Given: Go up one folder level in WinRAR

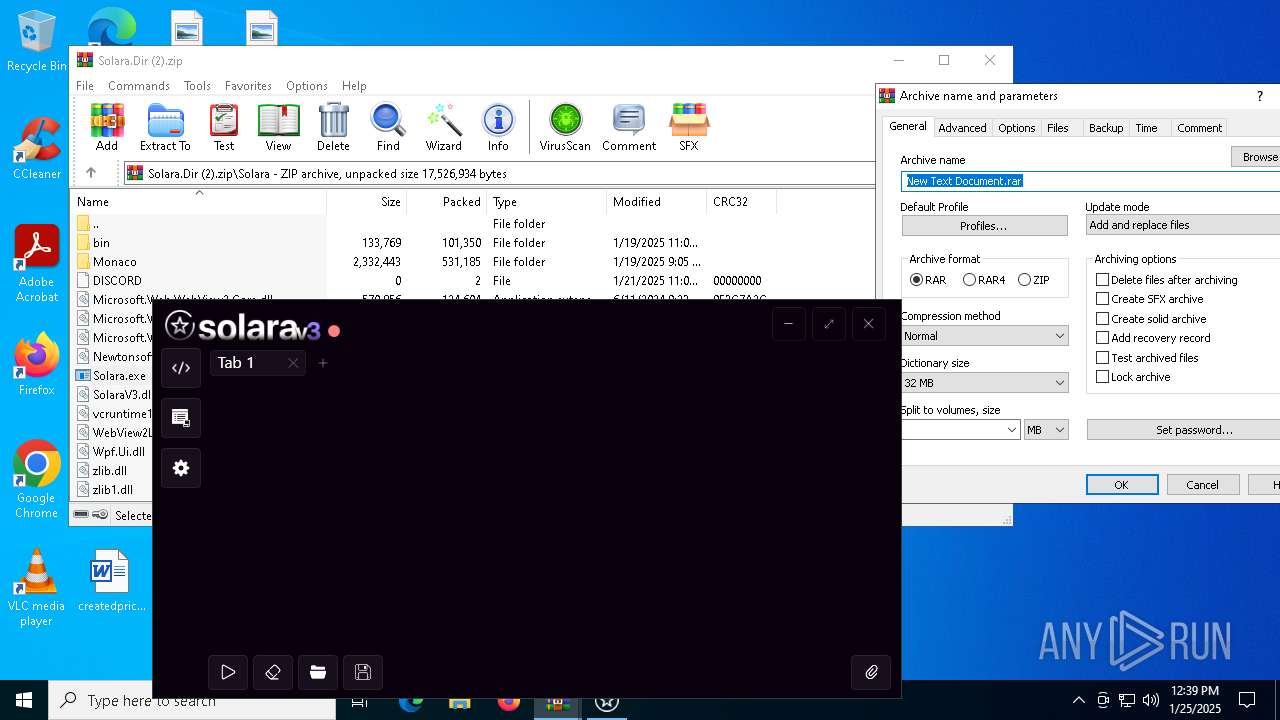Looking at the screenshot, I should [x=90, y=173].
